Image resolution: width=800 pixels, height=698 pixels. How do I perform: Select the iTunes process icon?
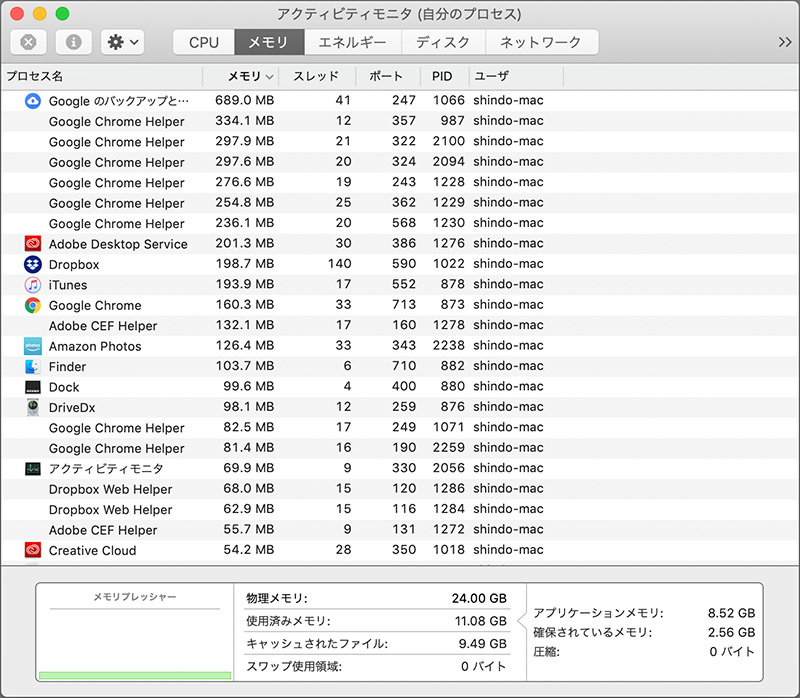pos(32,285)
